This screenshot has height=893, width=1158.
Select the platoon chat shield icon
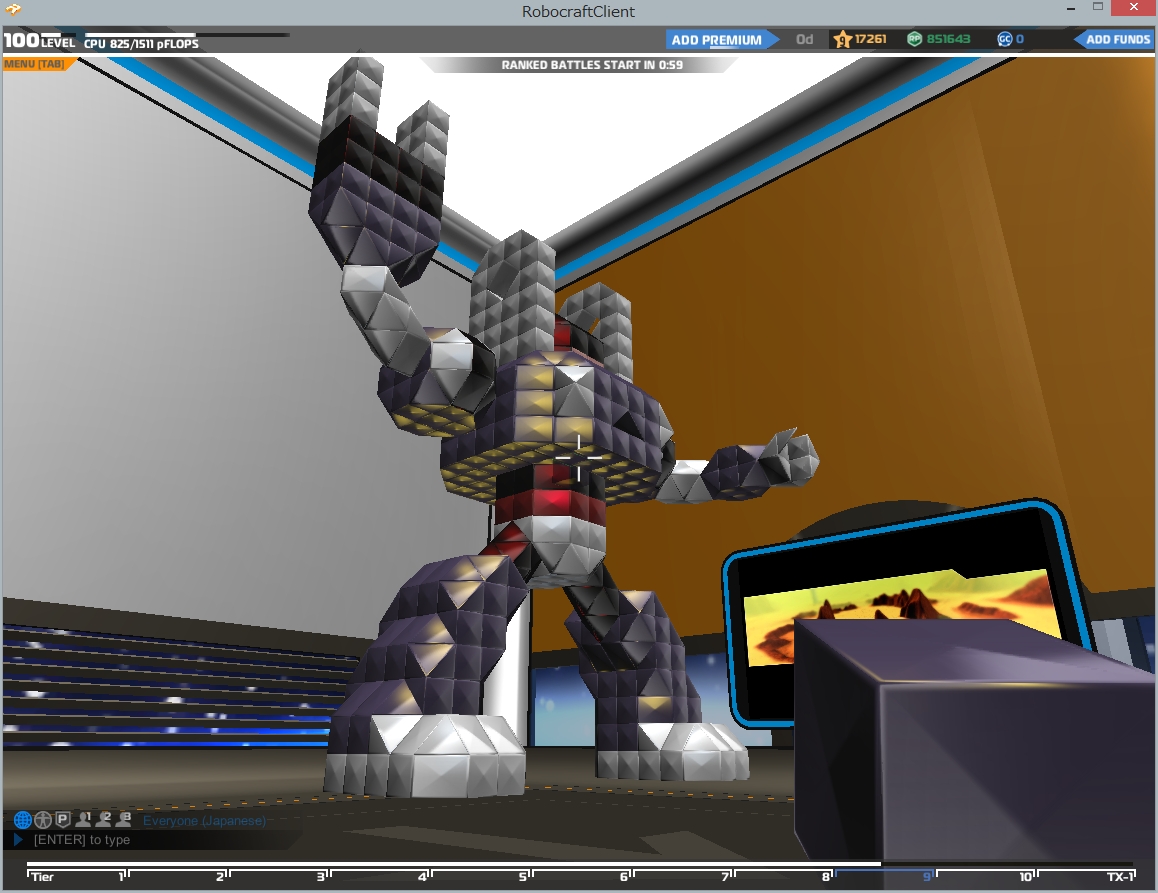pyautogui.click(x=63, y=818)
